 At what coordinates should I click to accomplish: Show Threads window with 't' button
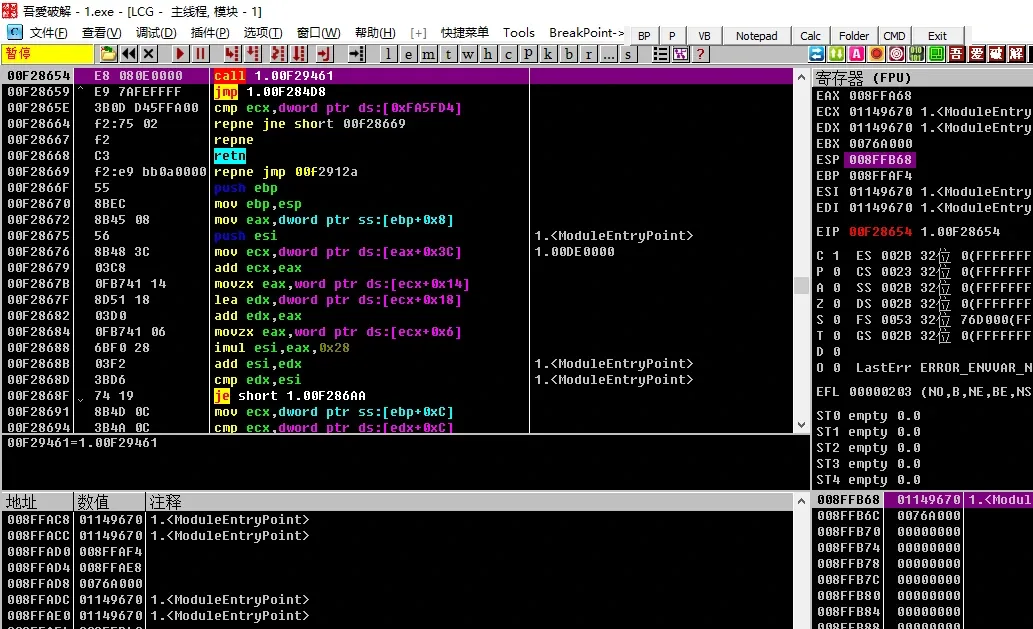click(x=448, y=54)
